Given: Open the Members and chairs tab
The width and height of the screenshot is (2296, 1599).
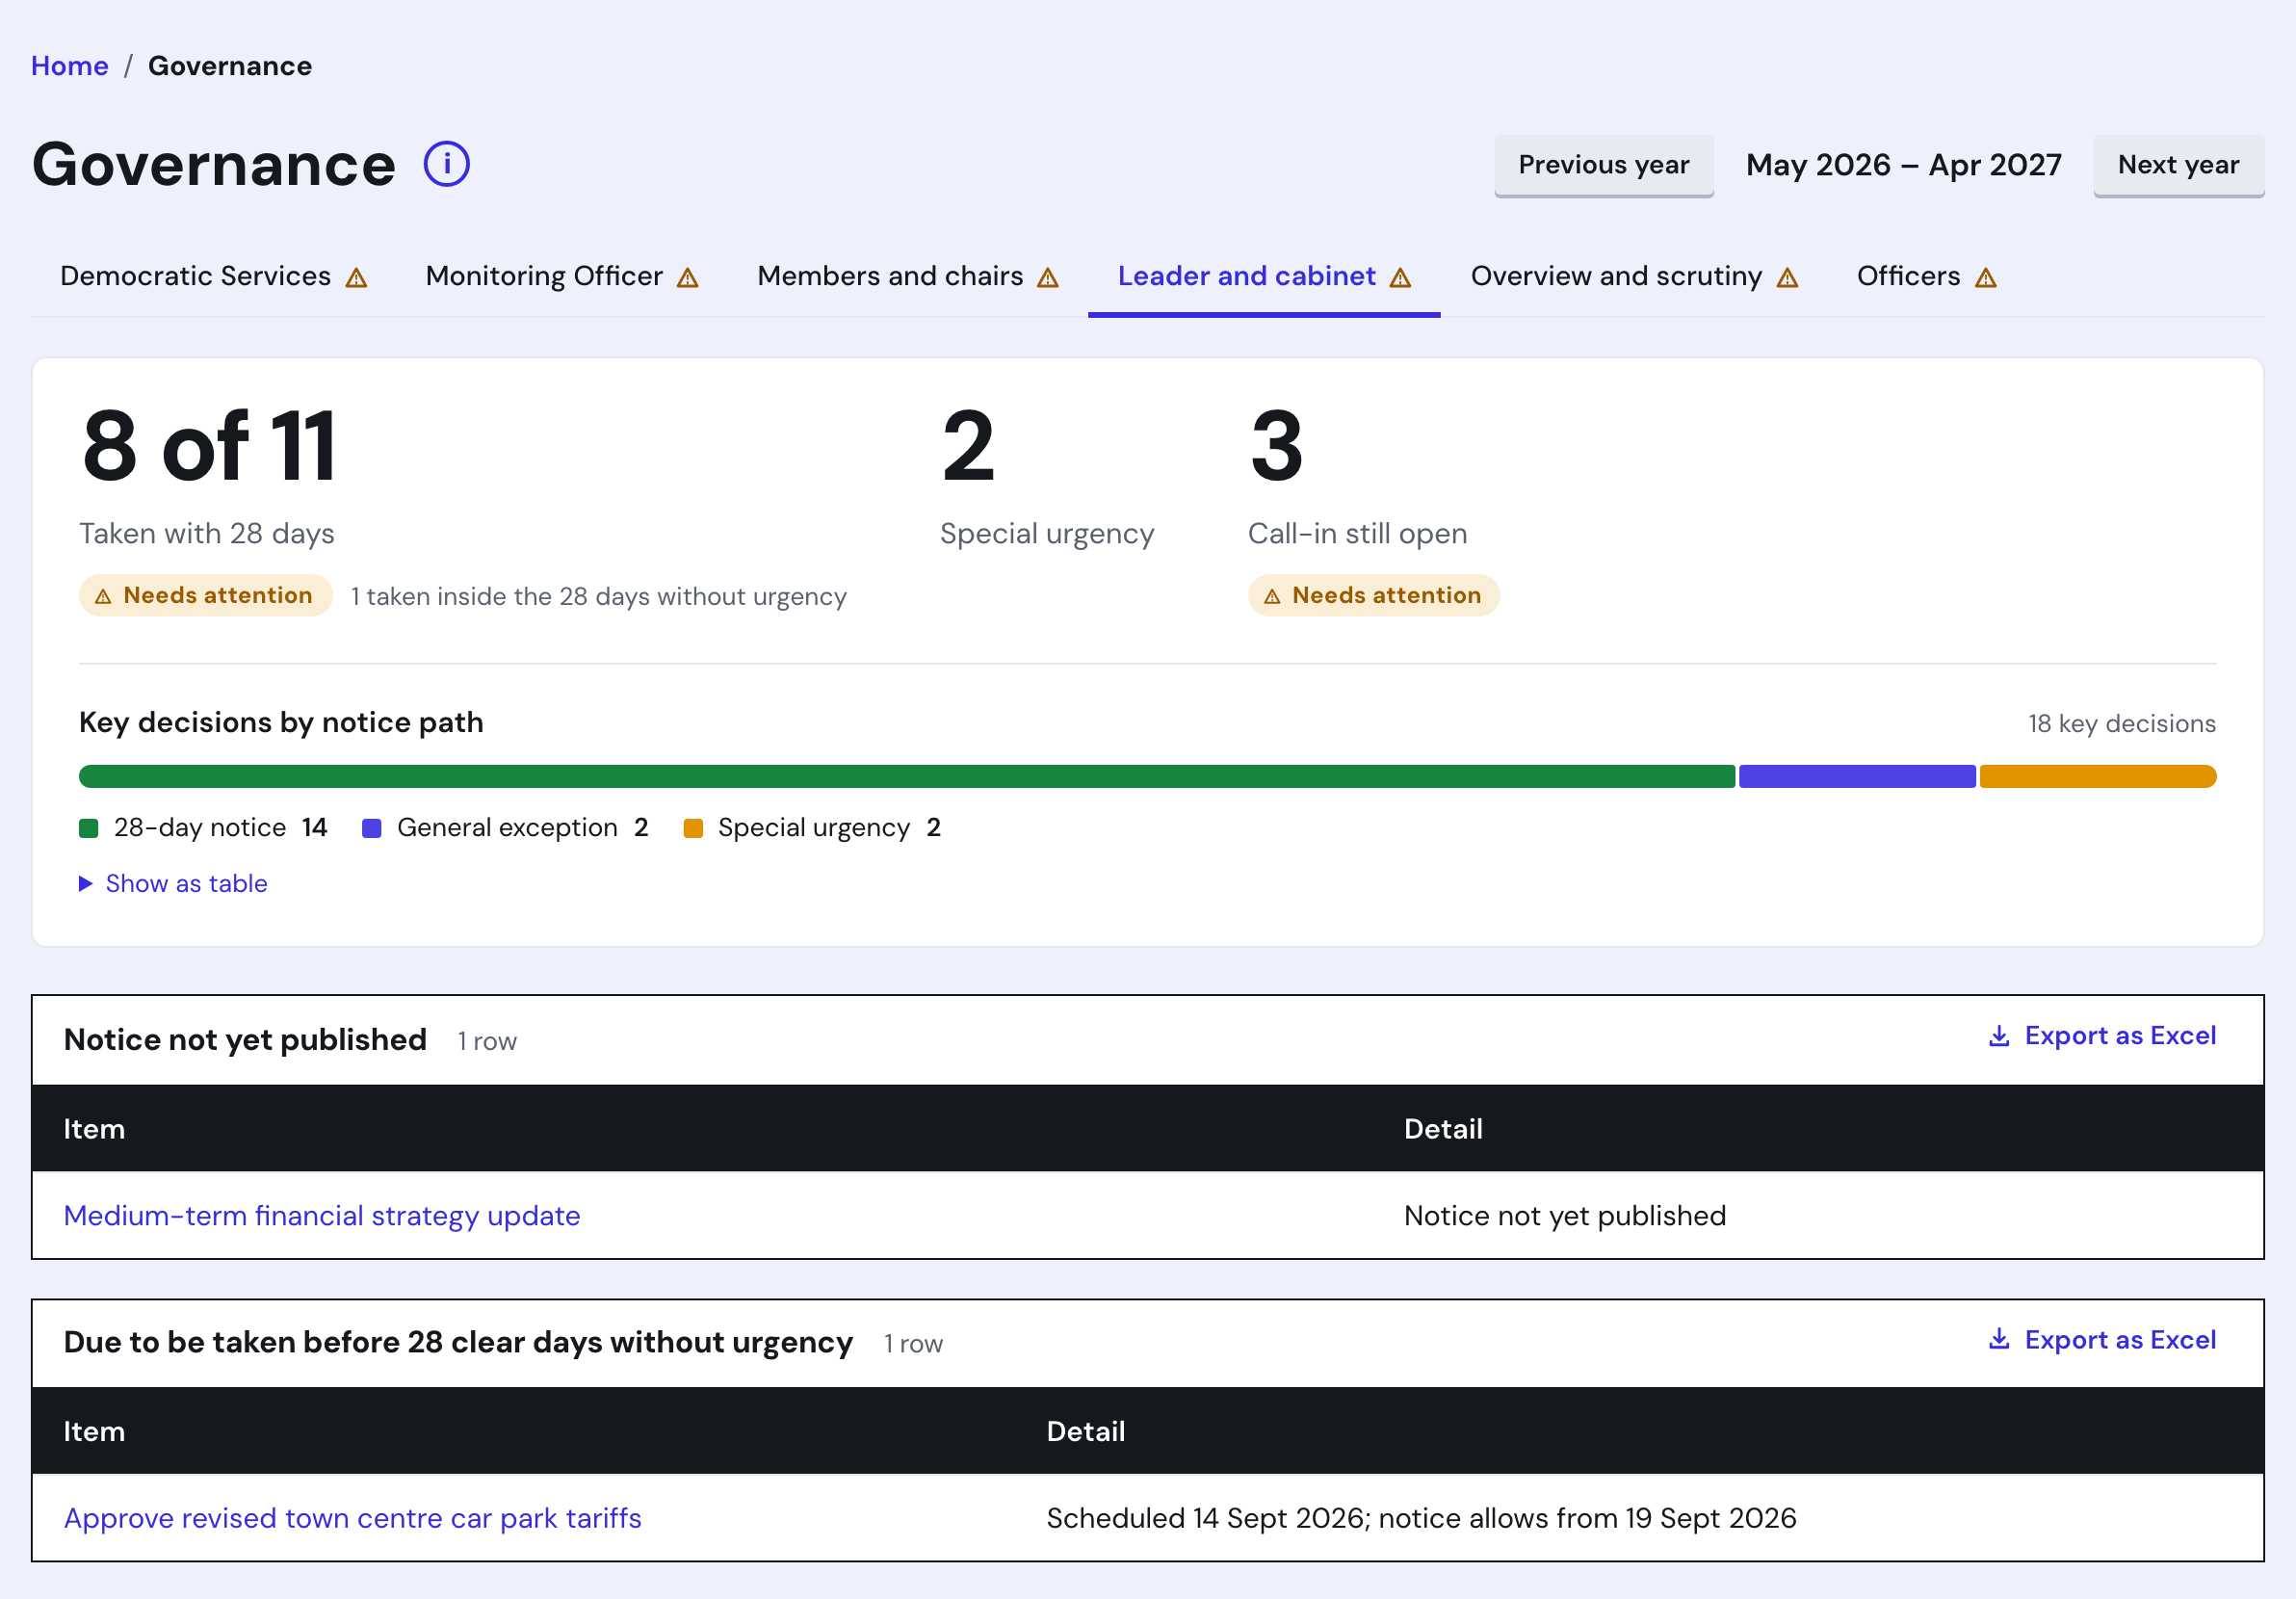Looking at the screenshot, I should tap(908, 276).
